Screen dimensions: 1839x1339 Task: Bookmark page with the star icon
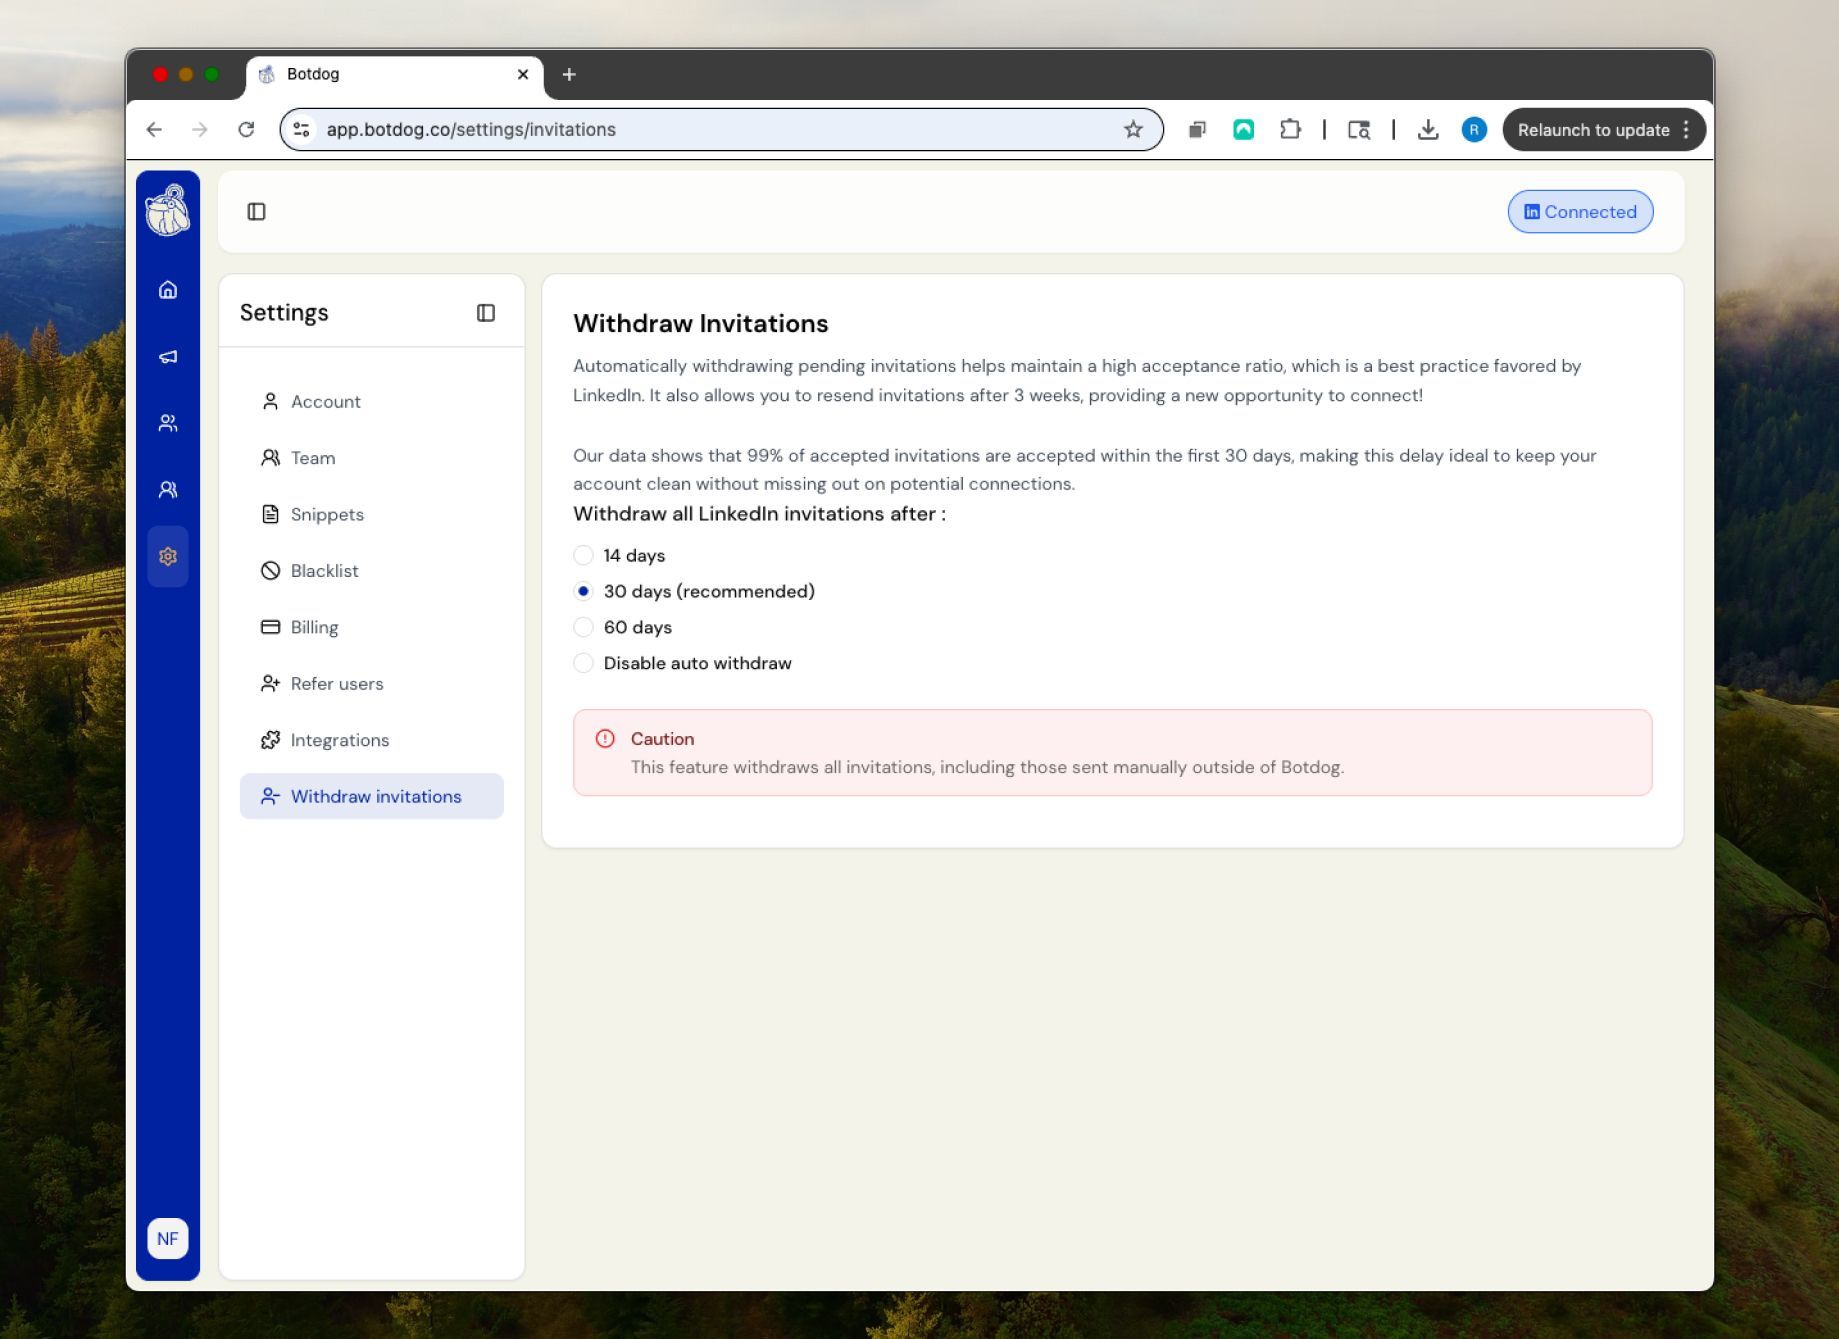click(x=1133, y=130)
